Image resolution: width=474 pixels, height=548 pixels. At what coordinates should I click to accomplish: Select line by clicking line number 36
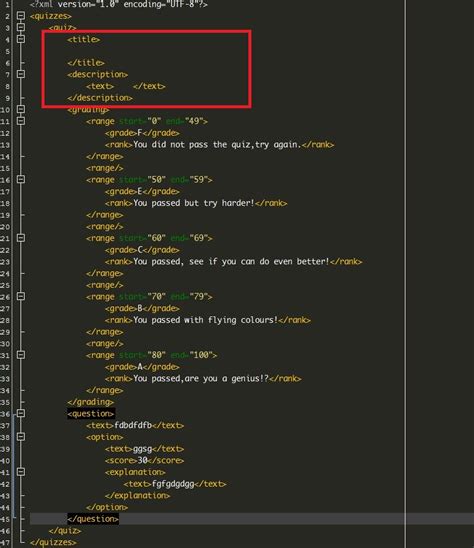click(x=5, y=414)
